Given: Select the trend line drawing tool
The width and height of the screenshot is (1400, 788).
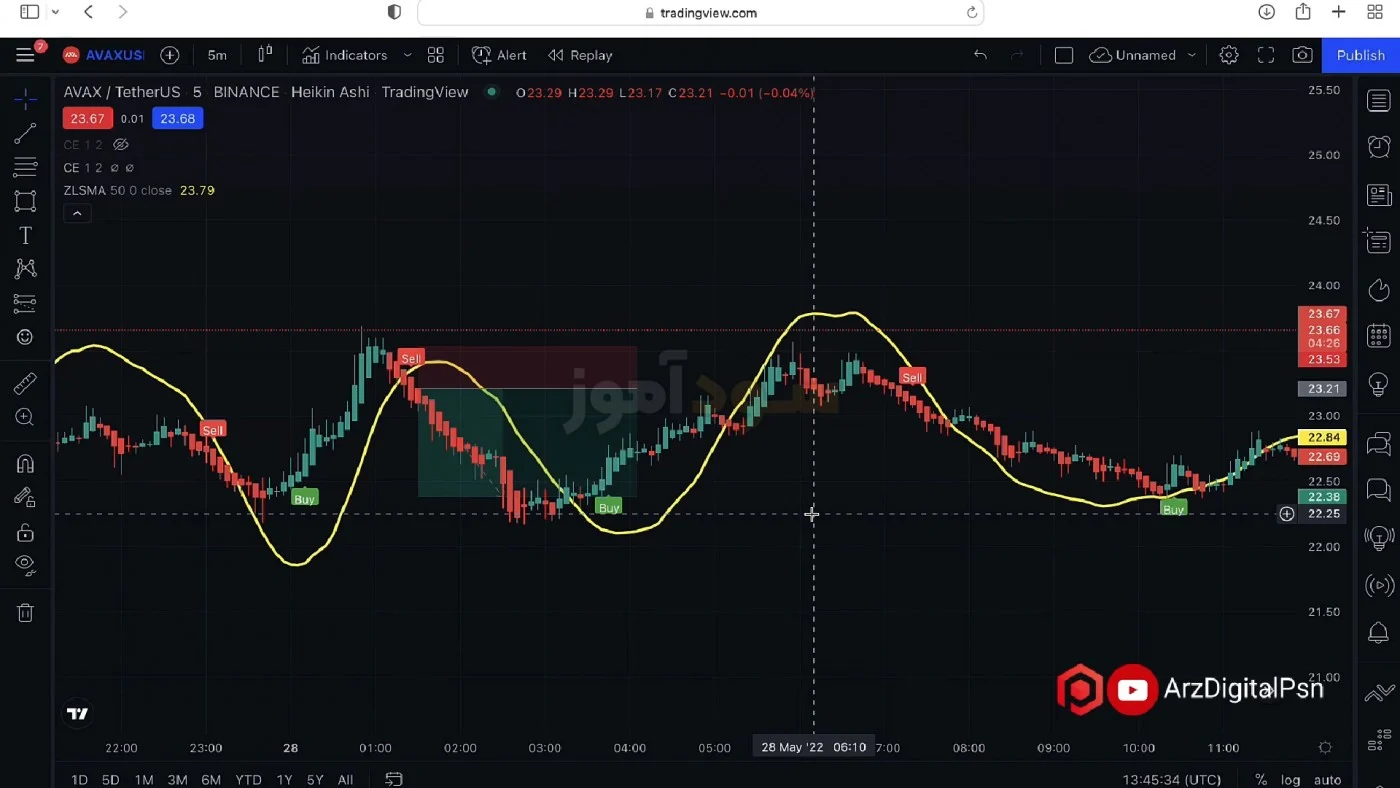Looking at the screenshot, I should pos(26,132).
